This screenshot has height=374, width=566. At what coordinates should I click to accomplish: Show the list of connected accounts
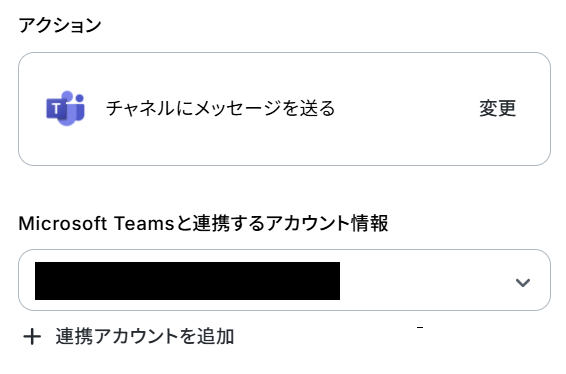point(284,280)
